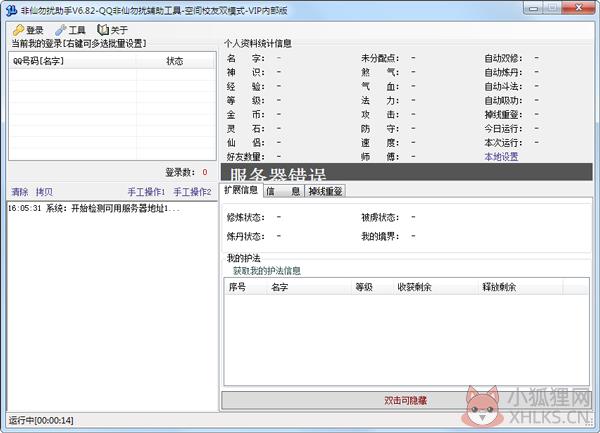Switch to the 信 息 tab
This screenshot has height=433, width=600.
[x=283, y=191]
